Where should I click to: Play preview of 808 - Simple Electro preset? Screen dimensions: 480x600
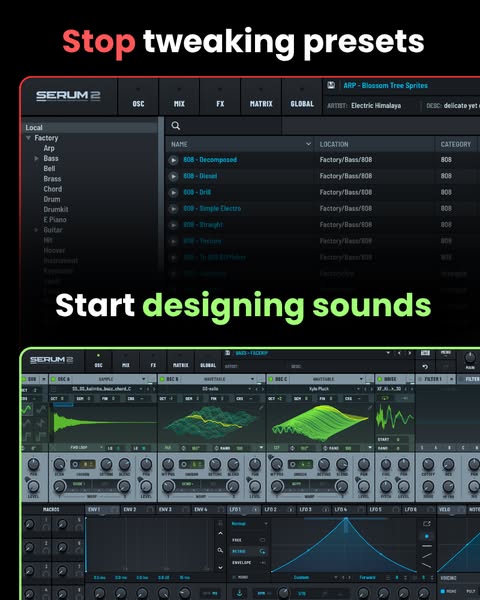(x=173, y=209)
